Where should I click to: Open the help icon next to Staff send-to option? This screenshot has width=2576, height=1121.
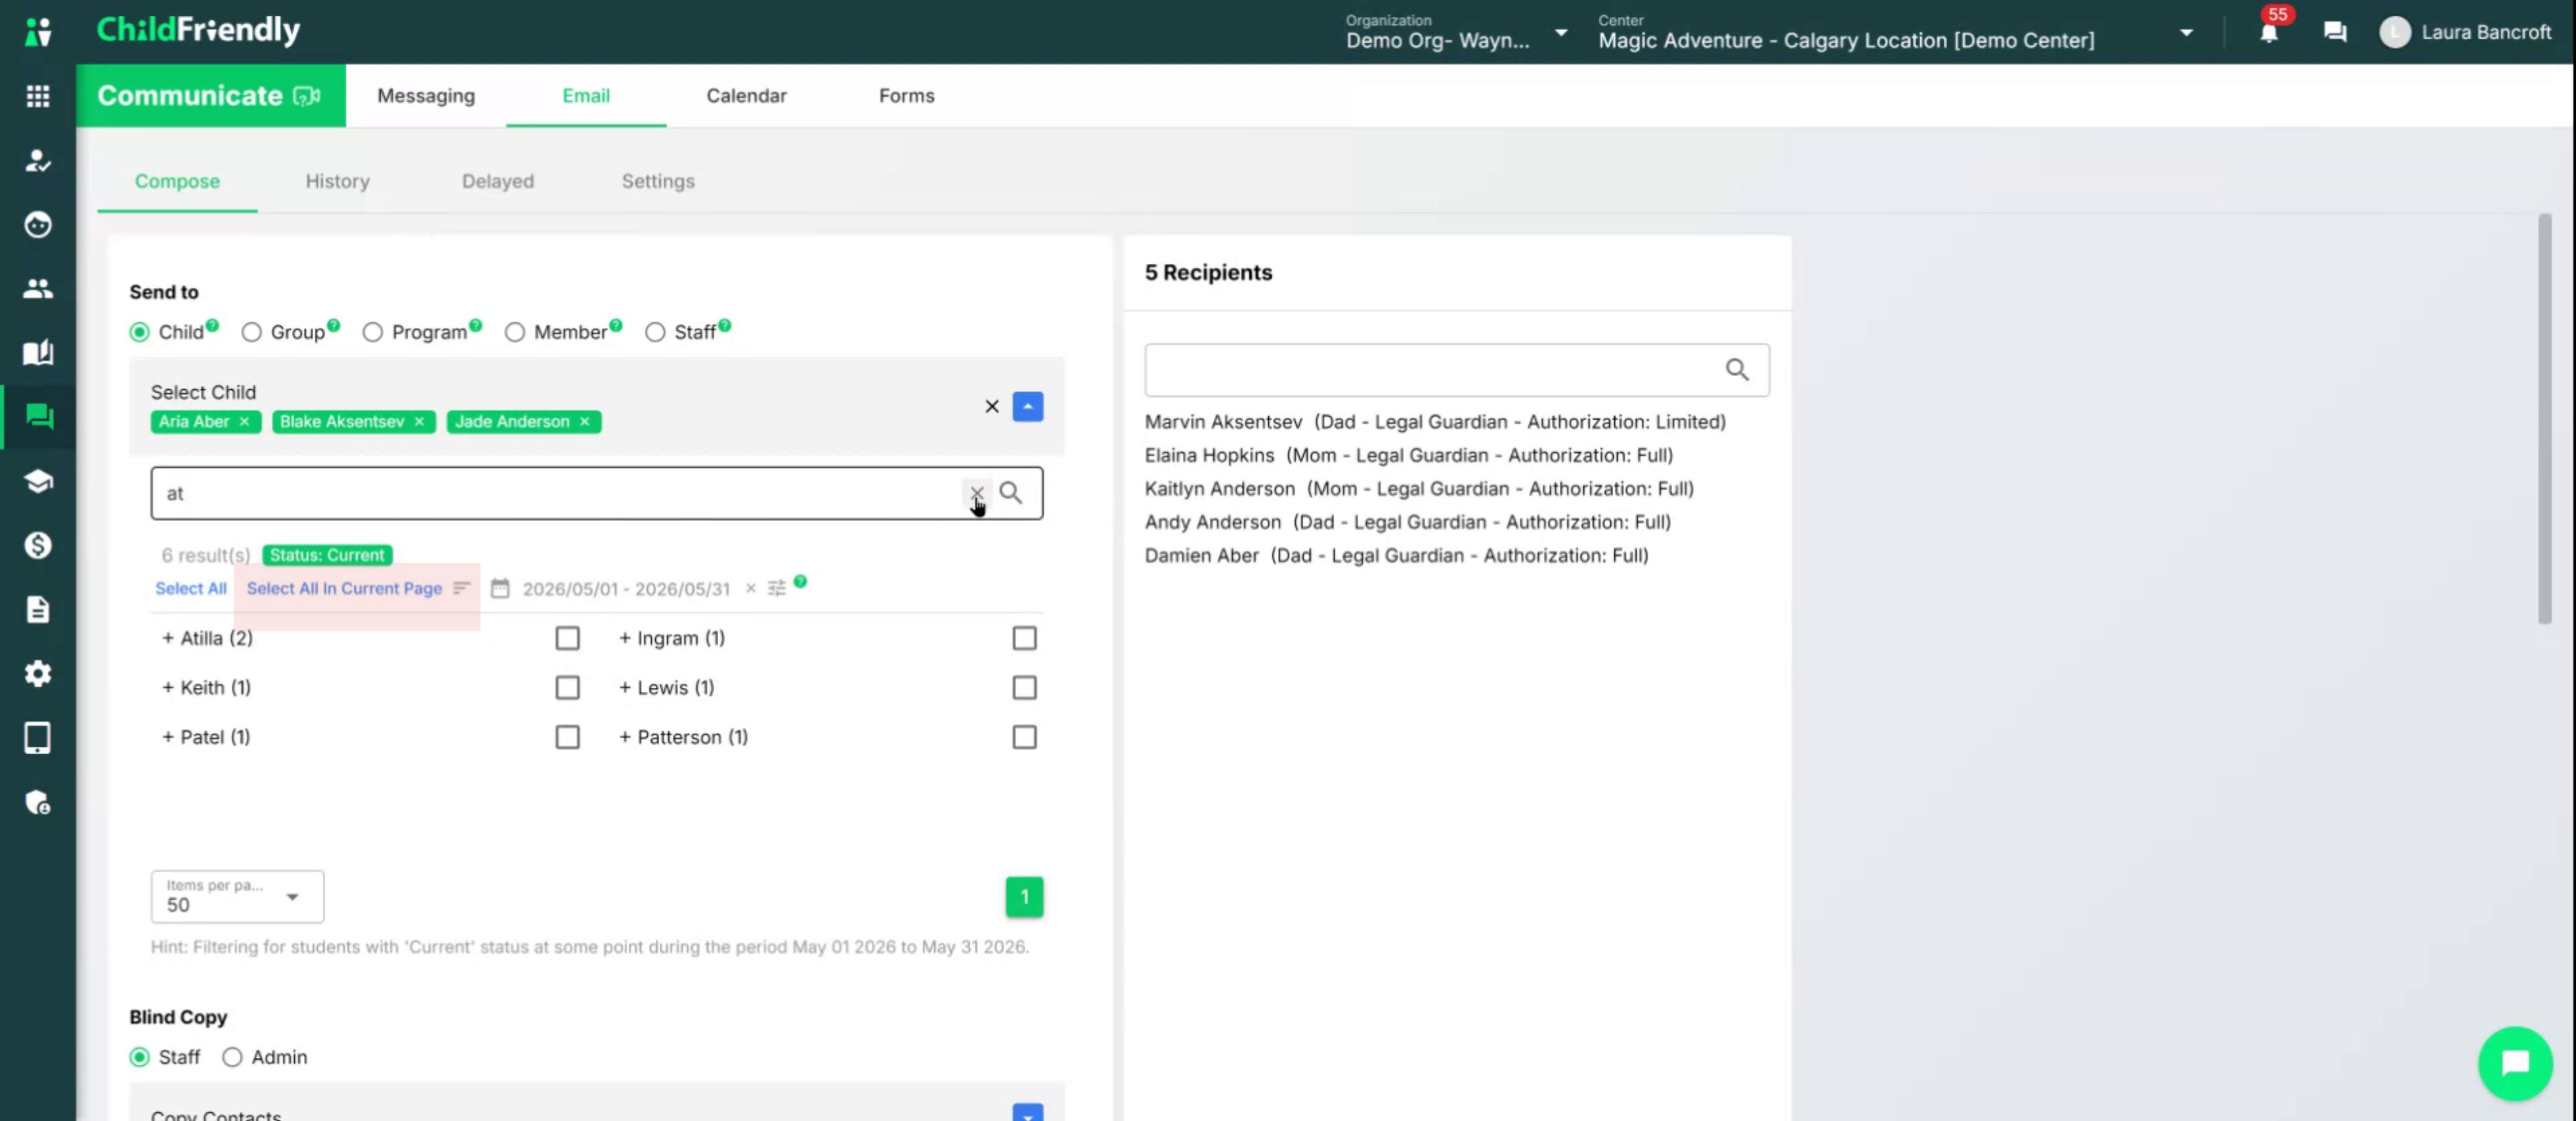(725, 325)
